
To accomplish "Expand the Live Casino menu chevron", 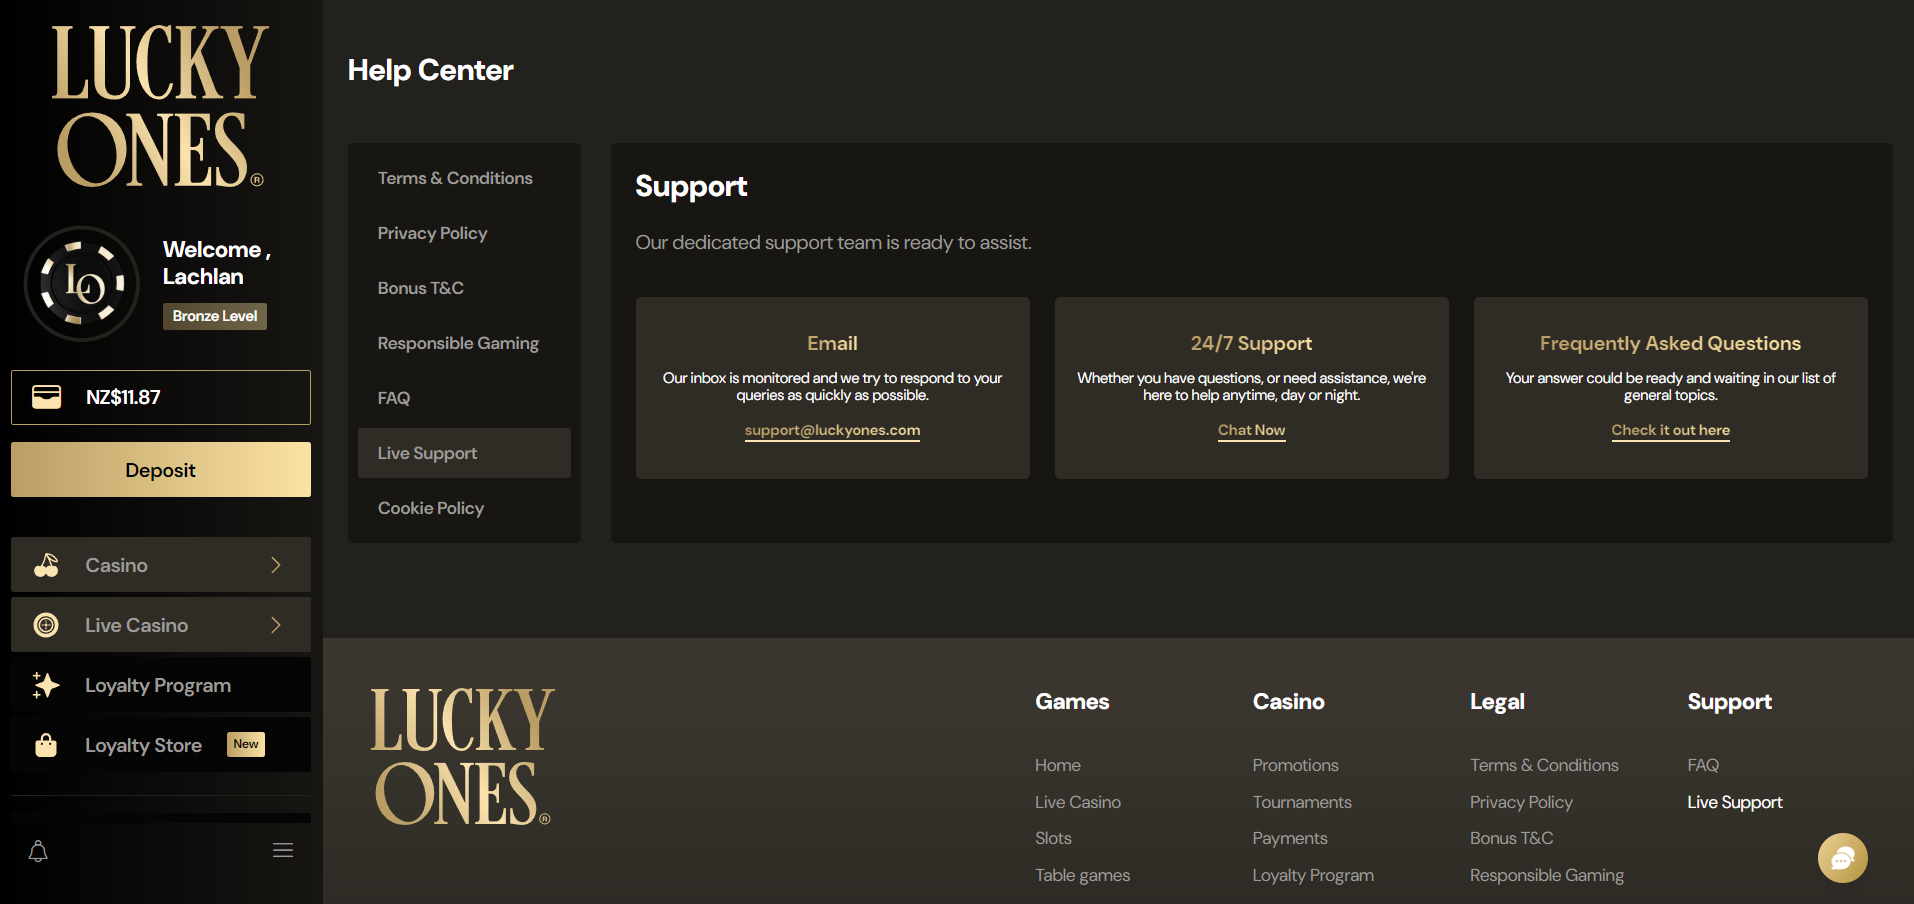I will coord(276,625).
